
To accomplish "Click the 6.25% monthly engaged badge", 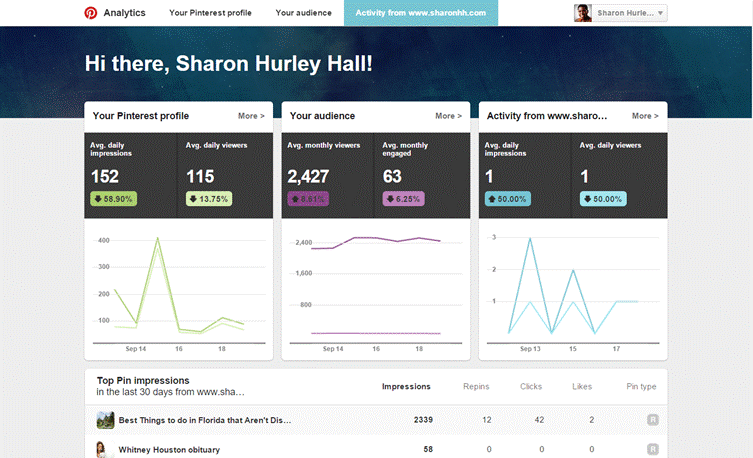I will pos(404,199).
